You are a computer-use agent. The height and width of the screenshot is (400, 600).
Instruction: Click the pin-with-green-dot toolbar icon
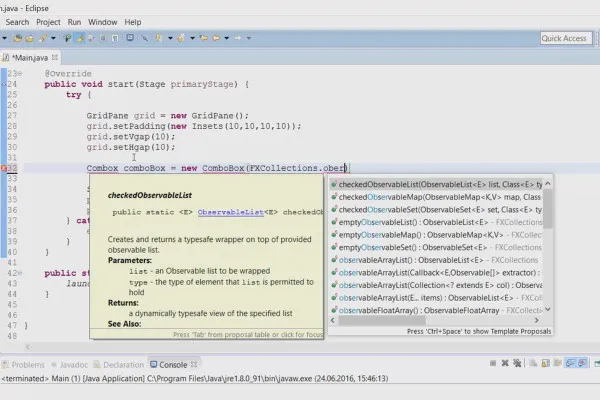[x=67, y=38]
